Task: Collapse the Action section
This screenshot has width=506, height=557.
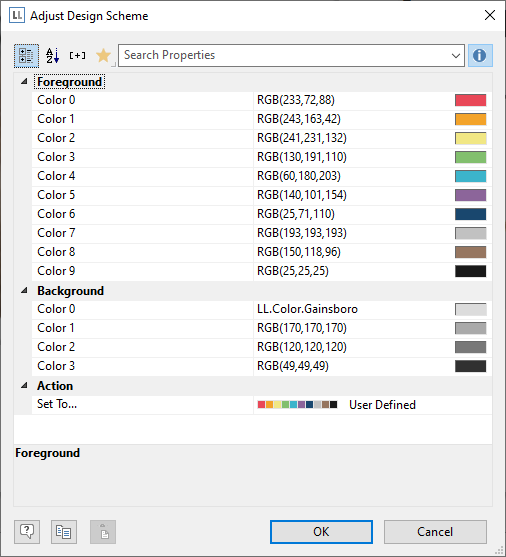Action: tap(24, 385)
